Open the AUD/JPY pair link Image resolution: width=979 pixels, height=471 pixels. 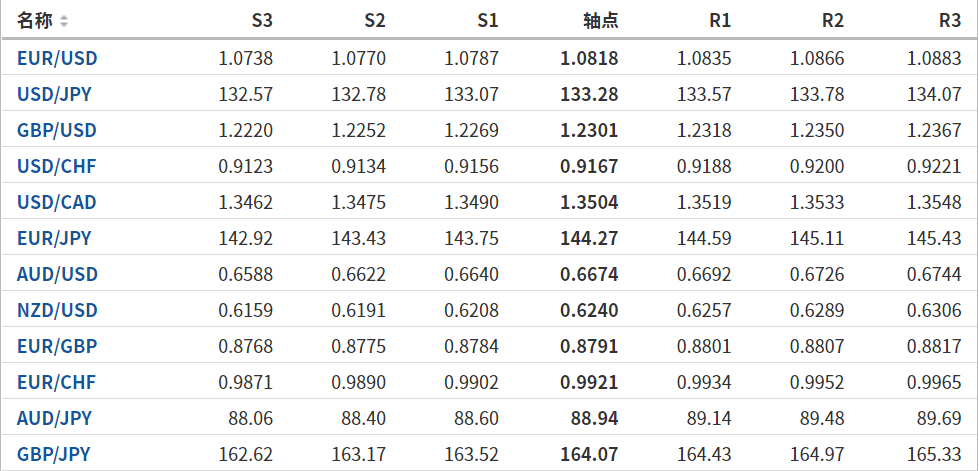(x=54, y=418)
